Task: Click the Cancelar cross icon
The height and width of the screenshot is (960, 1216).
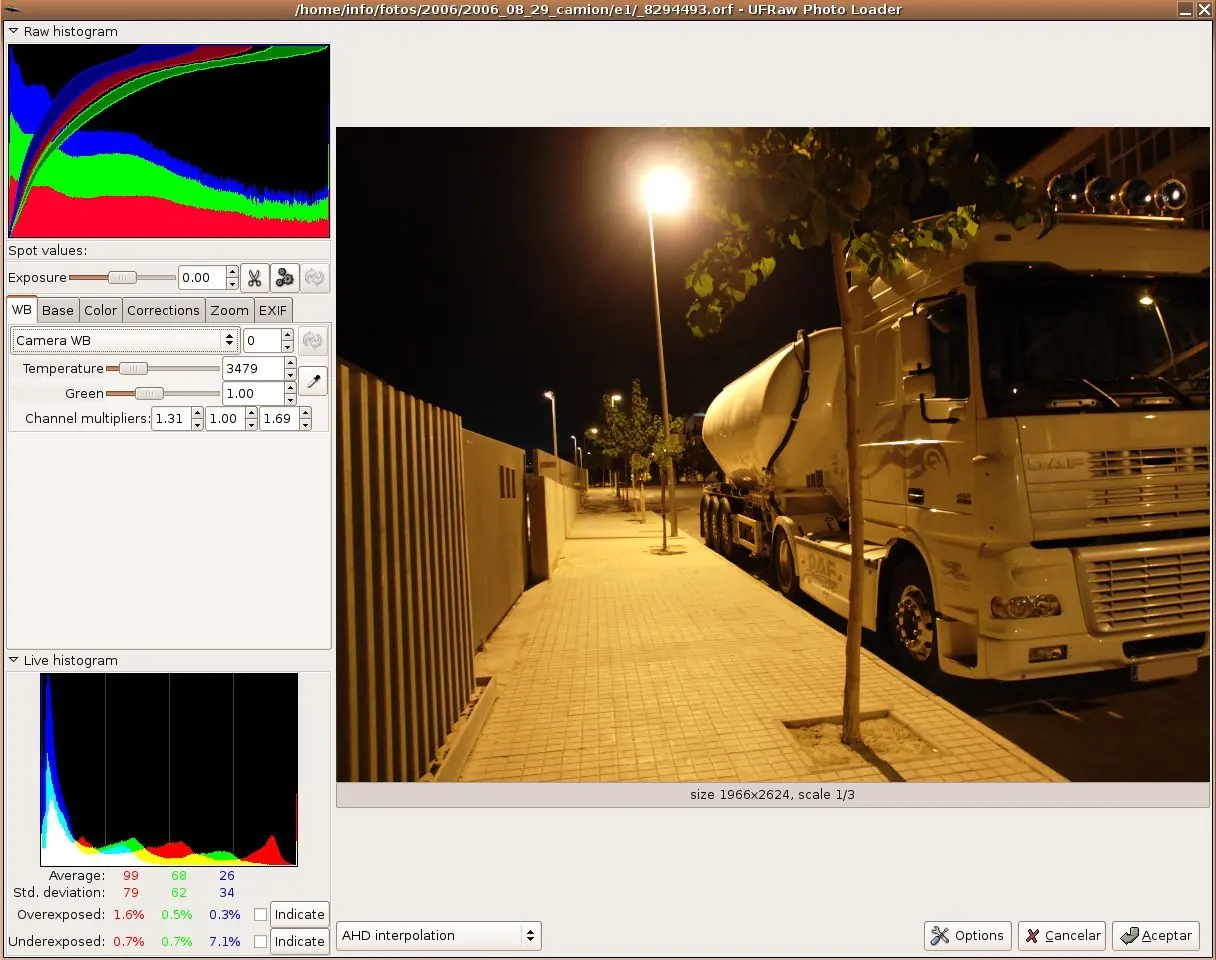Action: tap(1033, 936)
